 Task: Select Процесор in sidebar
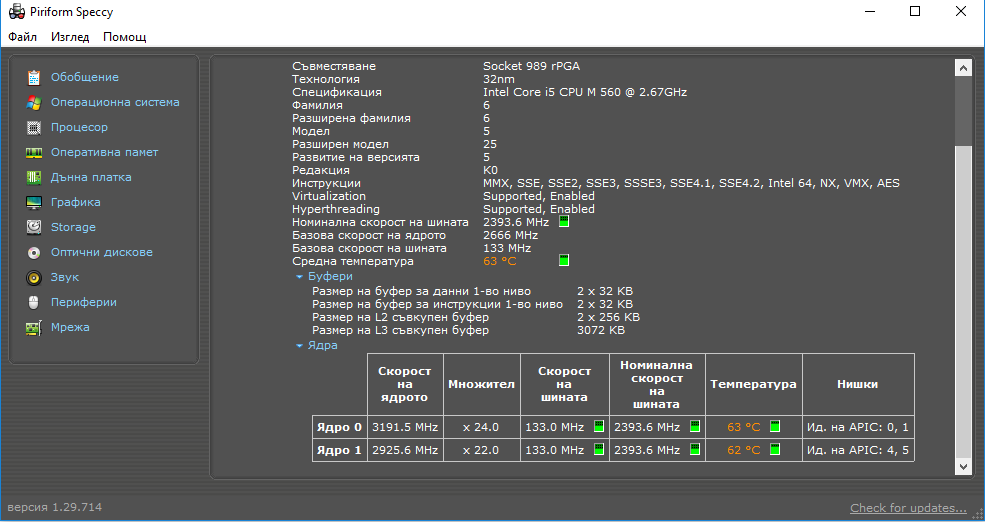[x=79, y=128]
